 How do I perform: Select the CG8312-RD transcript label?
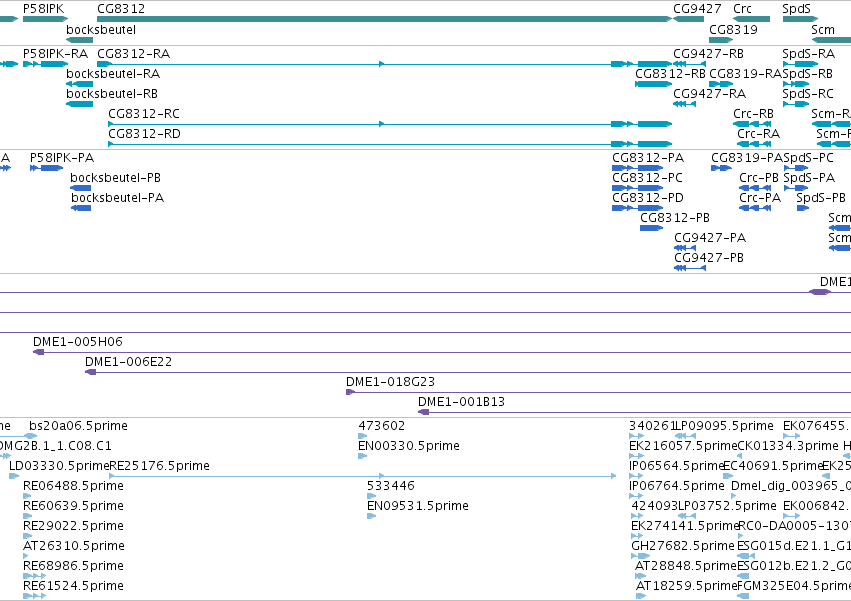pyautogui.click(x=144, y=134)
